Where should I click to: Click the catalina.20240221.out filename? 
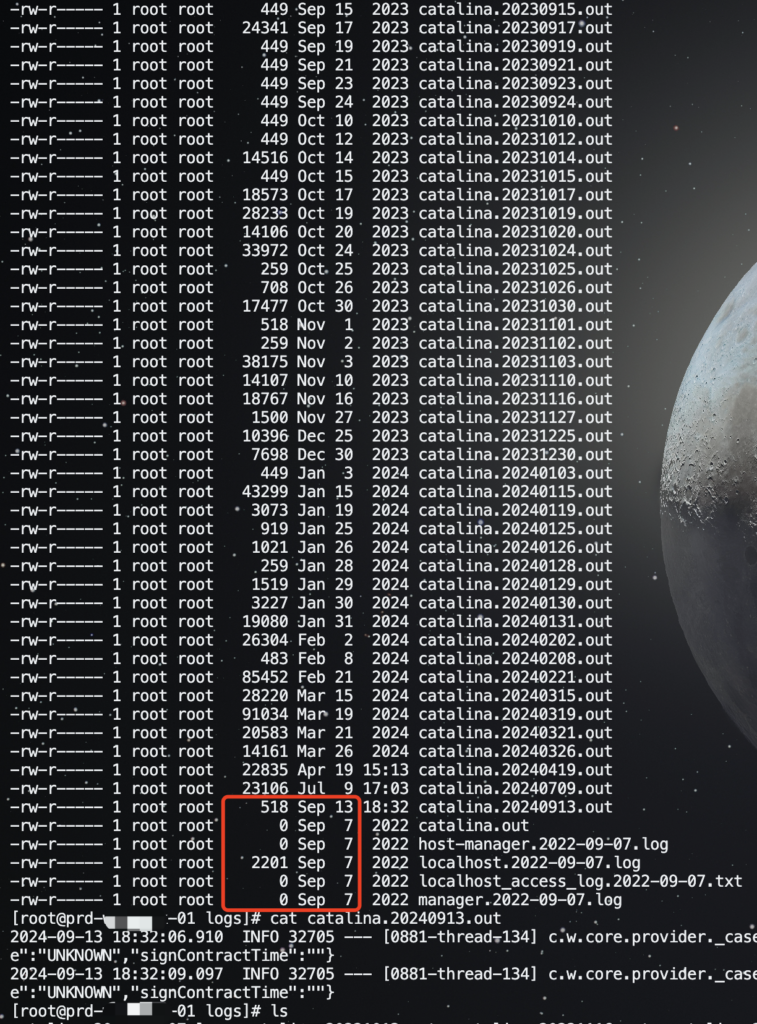[x=515, y=677]
